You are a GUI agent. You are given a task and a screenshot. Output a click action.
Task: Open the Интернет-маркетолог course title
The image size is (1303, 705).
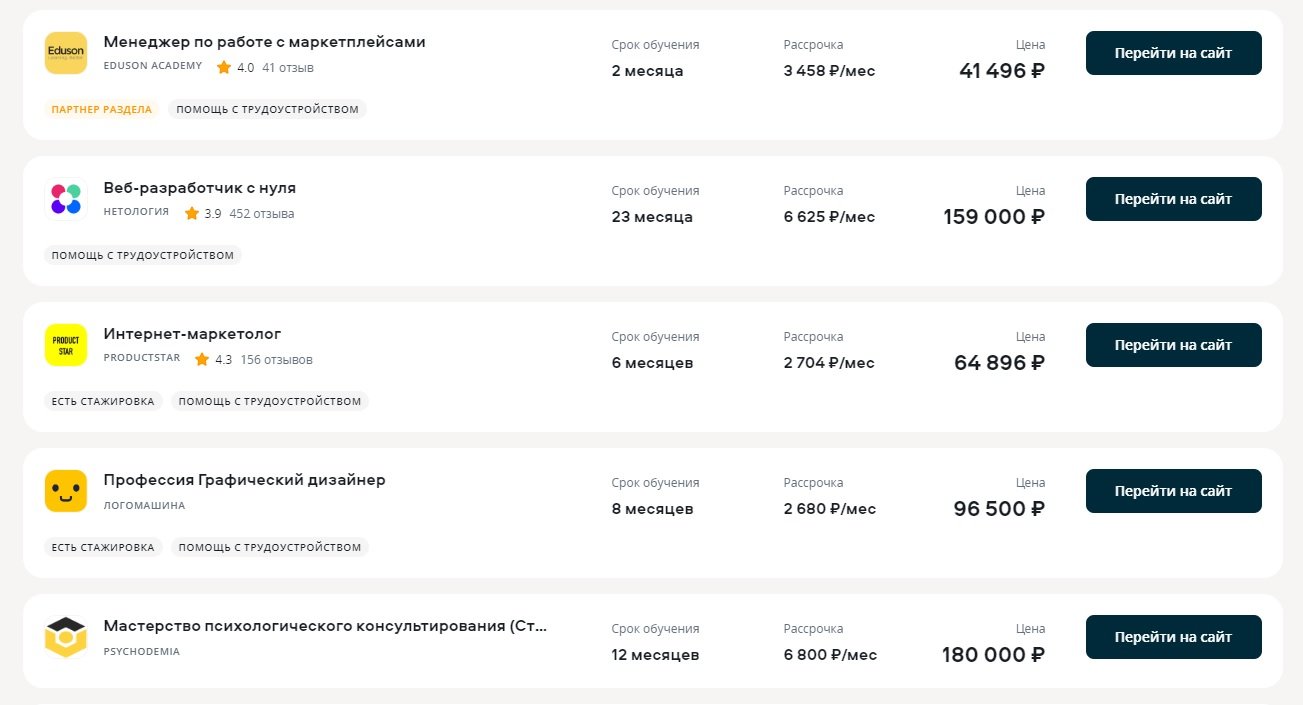192,334
